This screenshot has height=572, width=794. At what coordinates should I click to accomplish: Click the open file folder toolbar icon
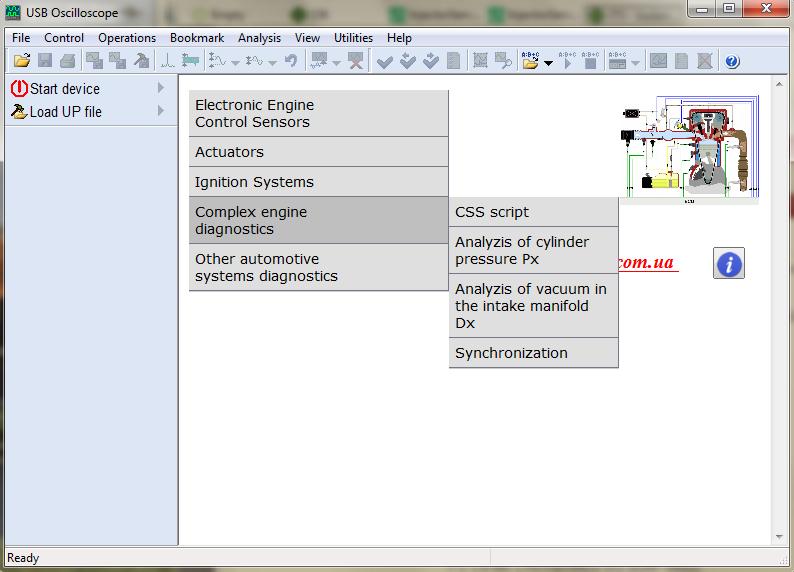point(21,61)
